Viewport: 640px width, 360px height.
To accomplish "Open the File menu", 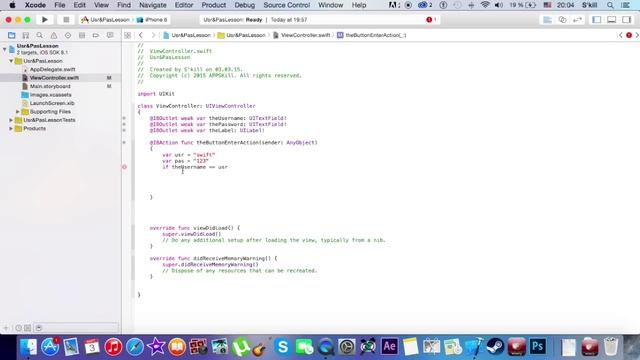I will (x=60, y=5).
